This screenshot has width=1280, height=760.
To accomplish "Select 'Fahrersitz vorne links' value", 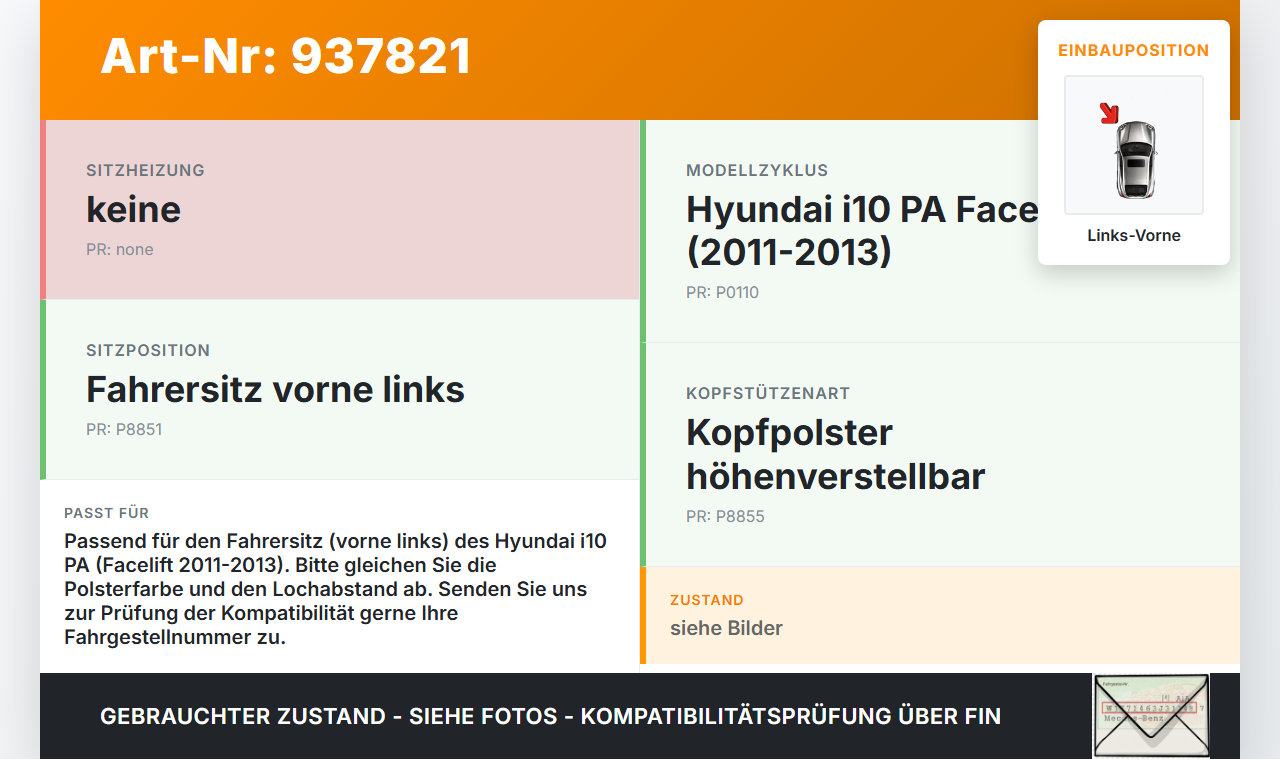I will click(275, 389).
